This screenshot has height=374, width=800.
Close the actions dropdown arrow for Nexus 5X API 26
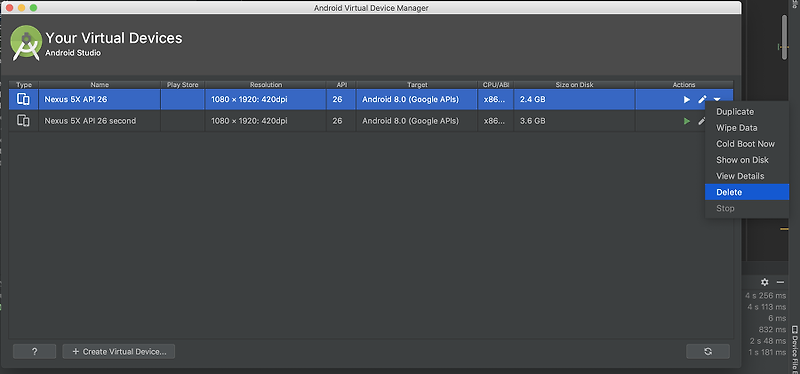coord(717,99)
